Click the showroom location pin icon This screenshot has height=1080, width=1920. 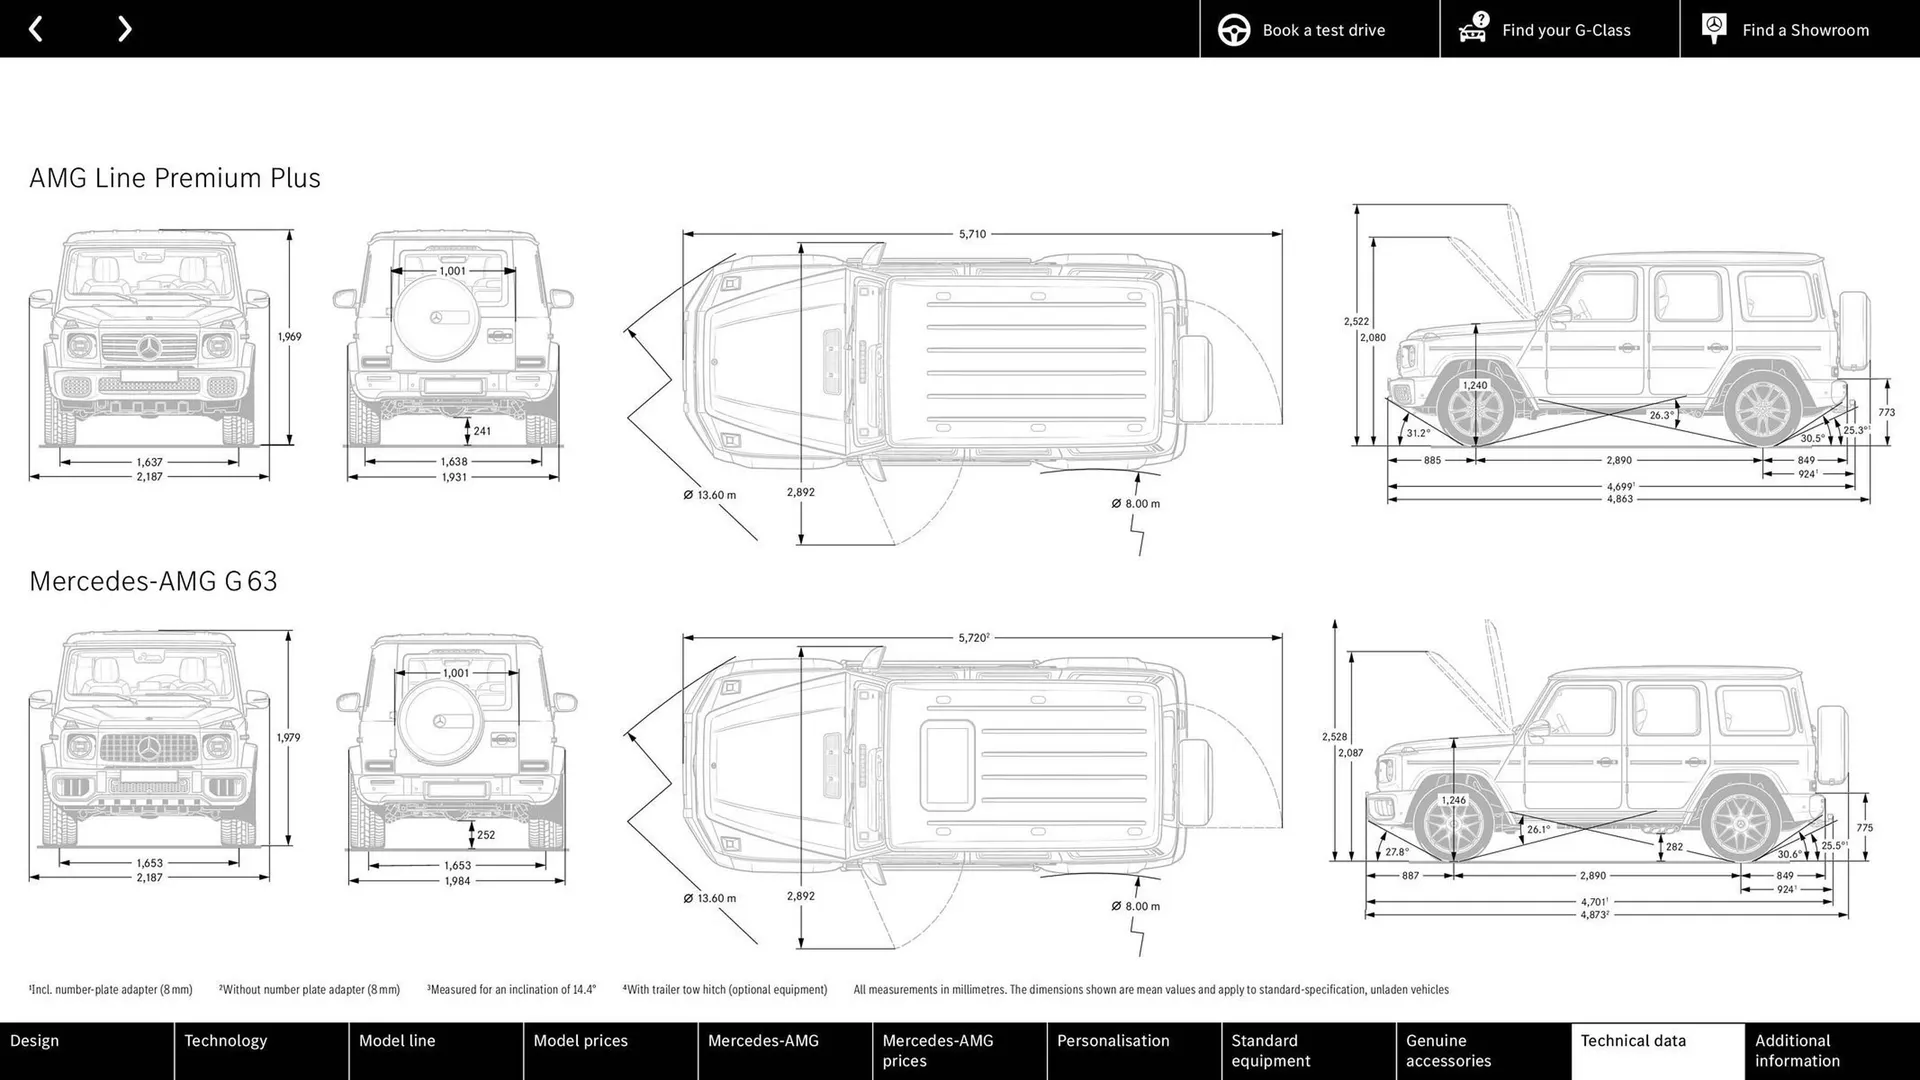tap(1714, 28)
